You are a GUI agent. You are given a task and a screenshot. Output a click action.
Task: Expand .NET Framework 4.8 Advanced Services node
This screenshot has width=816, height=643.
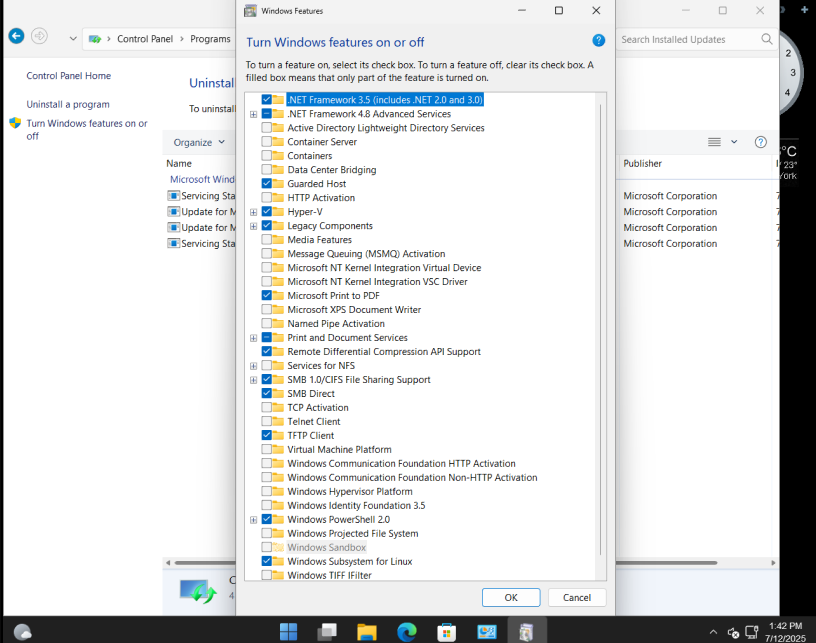pos(253,114)
